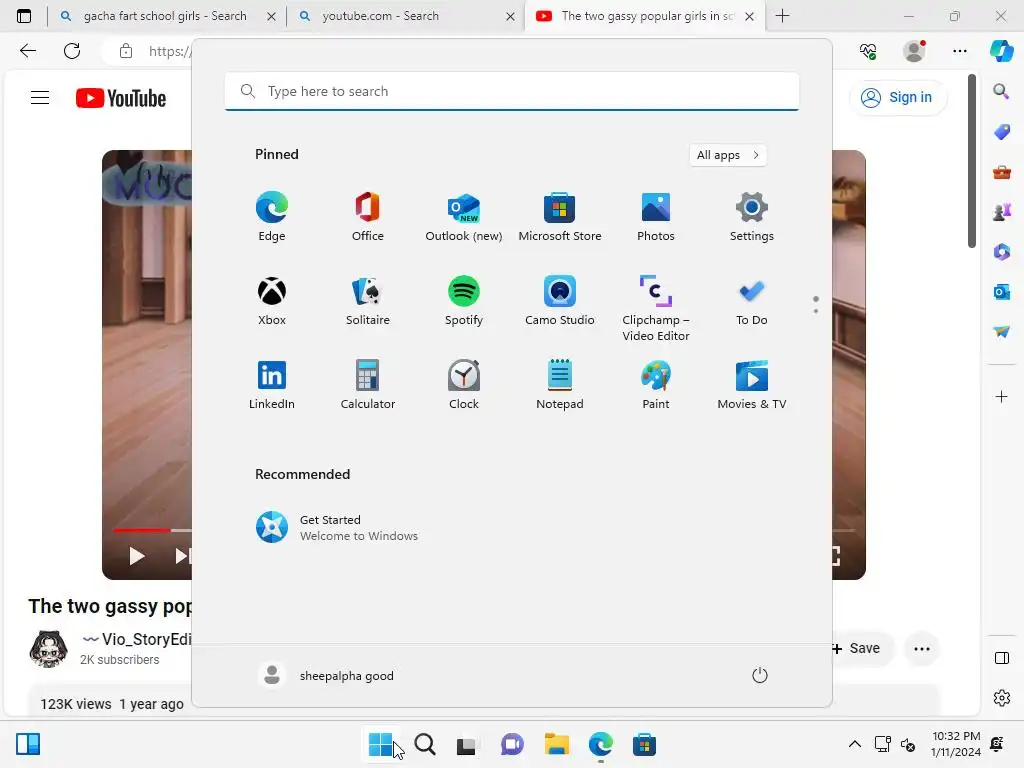This screenshot has width=1024, height=768.
Task: Open Edge sidebar Shopping tag icon
Action: (1001, 132)
